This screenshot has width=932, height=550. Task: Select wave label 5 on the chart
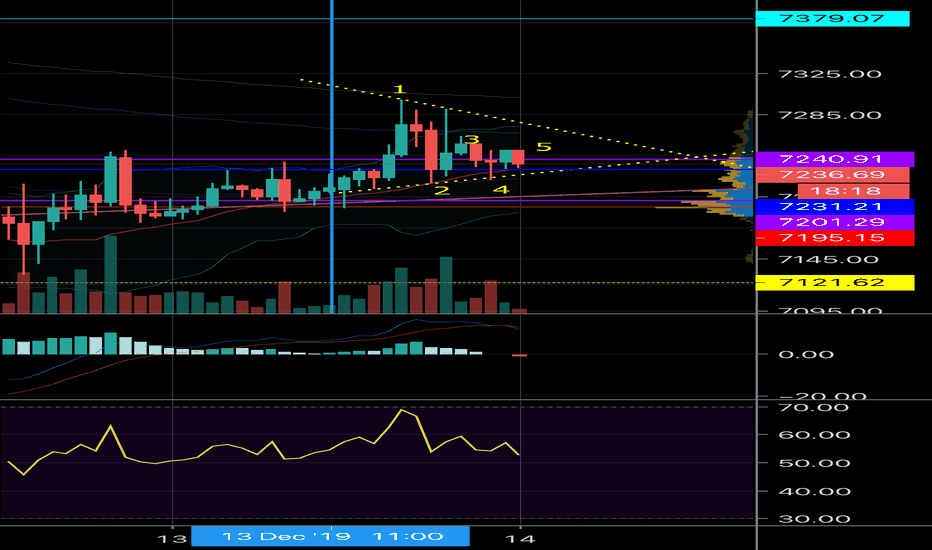point(544,147)
